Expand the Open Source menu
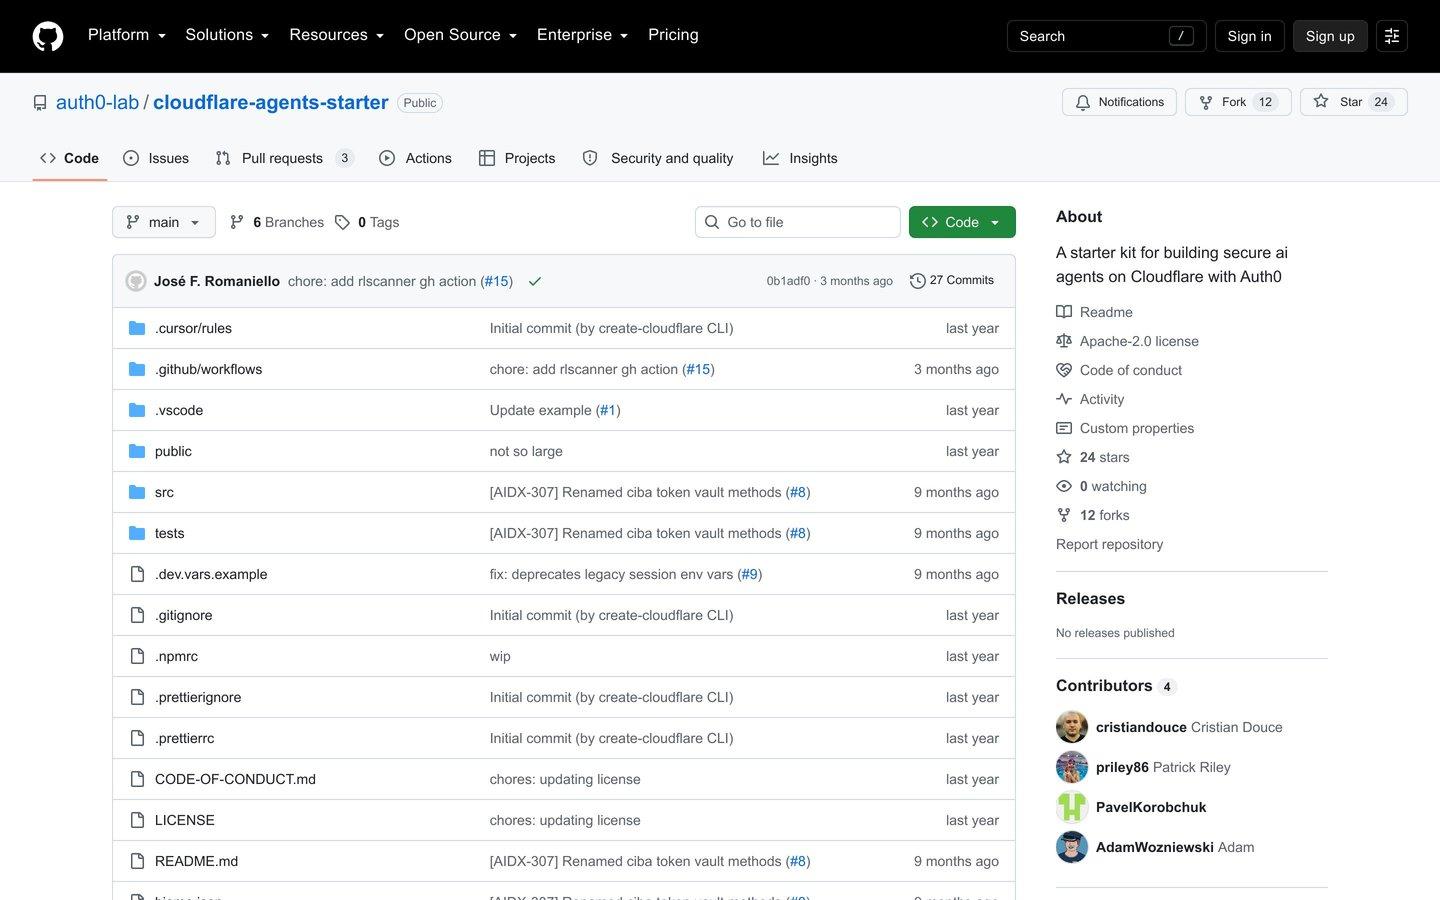The width and height of the screenshot is (1440, 900). click(460, 35)
